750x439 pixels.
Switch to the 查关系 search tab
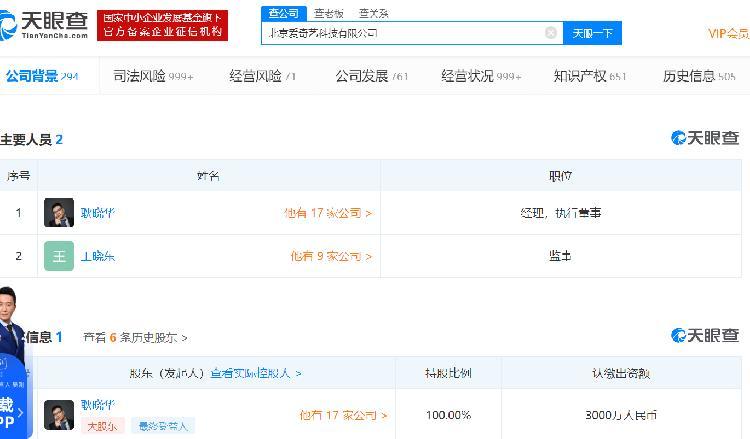tap(374, 13)
